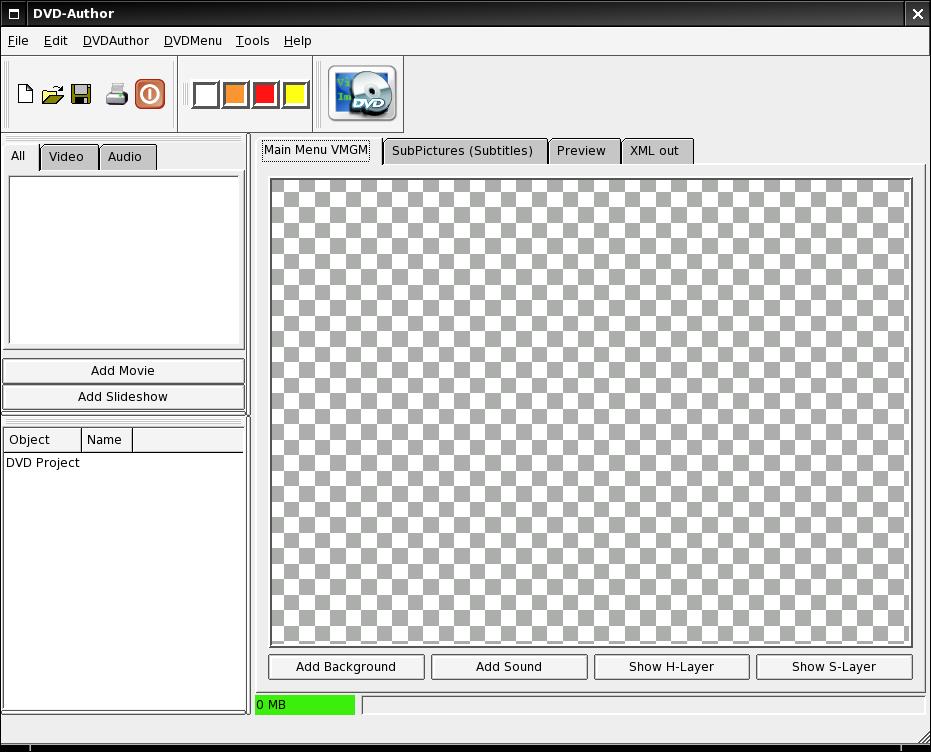Switch to the SubPictures (Subtitles) tab
This screenshot has width=931, height=752.
click(462, 151)
